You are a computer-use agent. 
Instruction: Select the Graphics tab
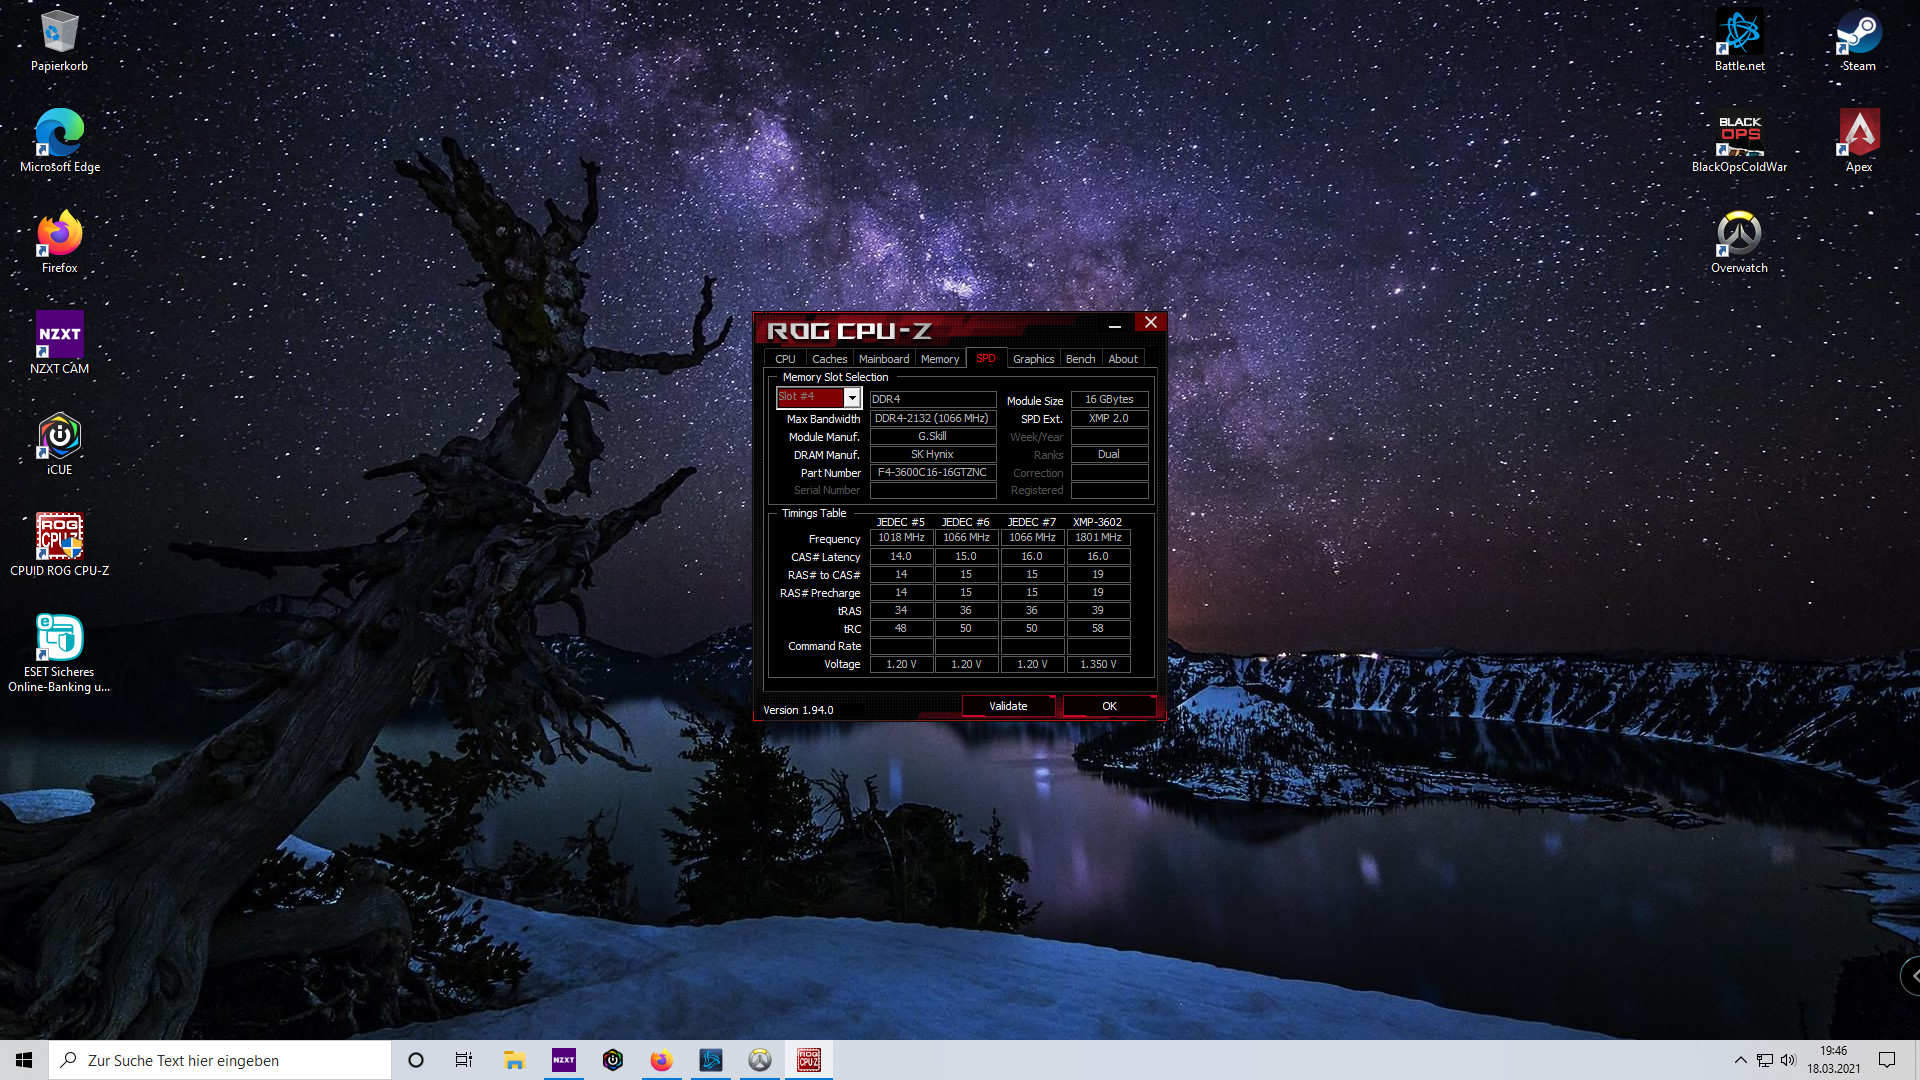1033,359
